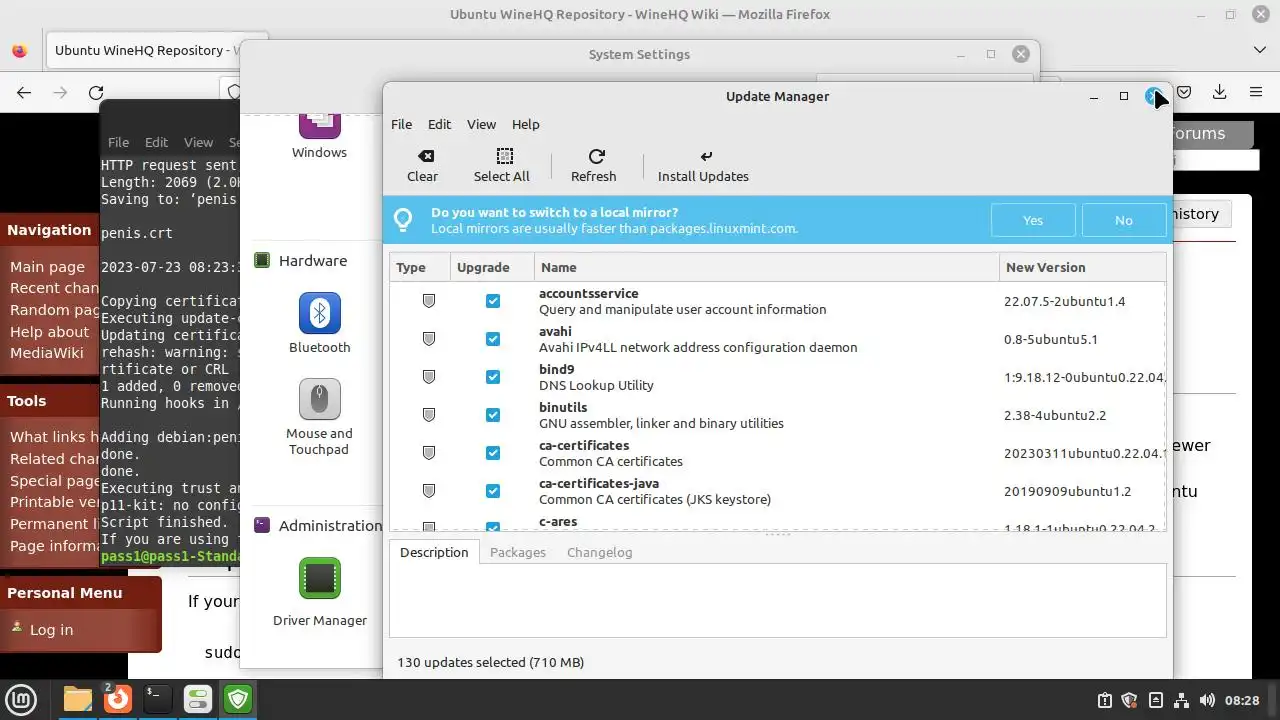
Task: Open the Edit menu in Update Manager
Action: 440,124
